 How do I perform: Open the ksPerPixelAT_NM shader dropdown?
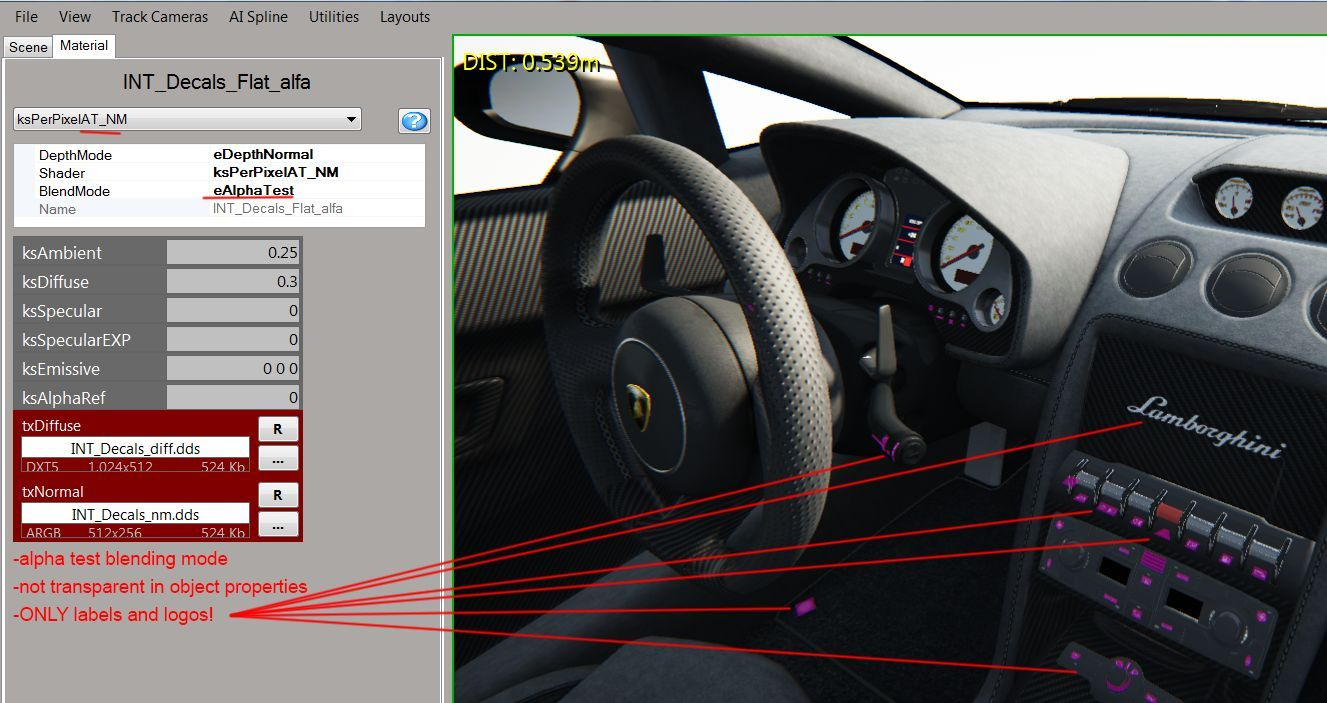[187, 120]
